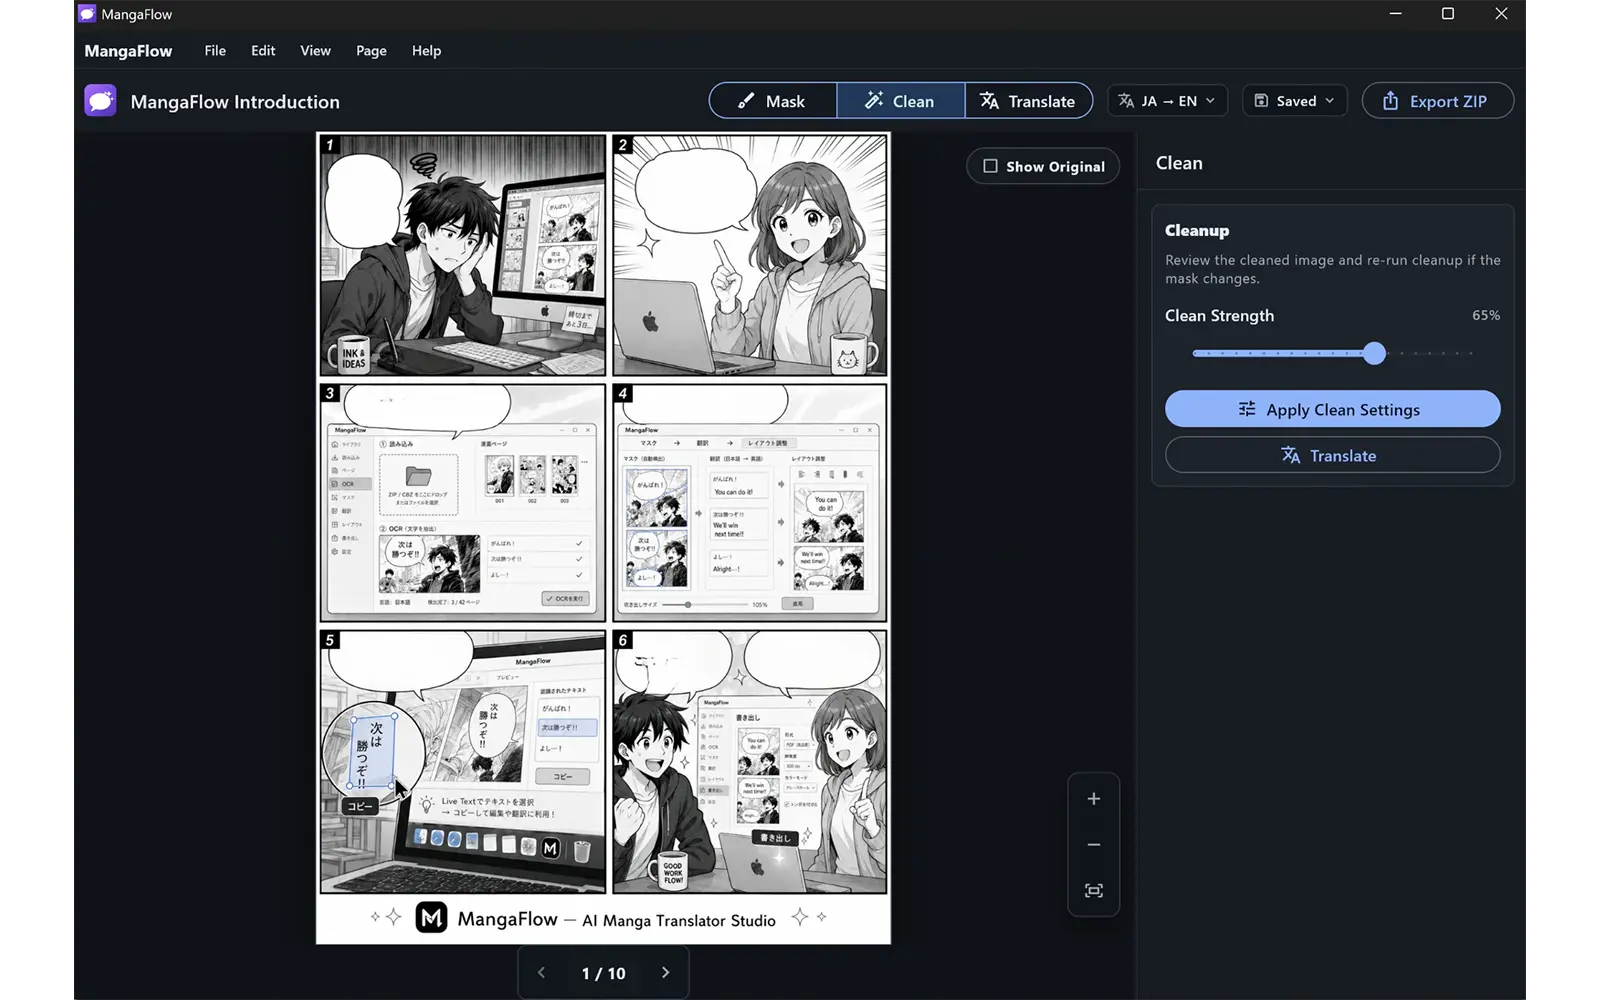The image size is (1600, 1000).
Task: Click the Clean Strength label
Action: tap(1219, 315)
